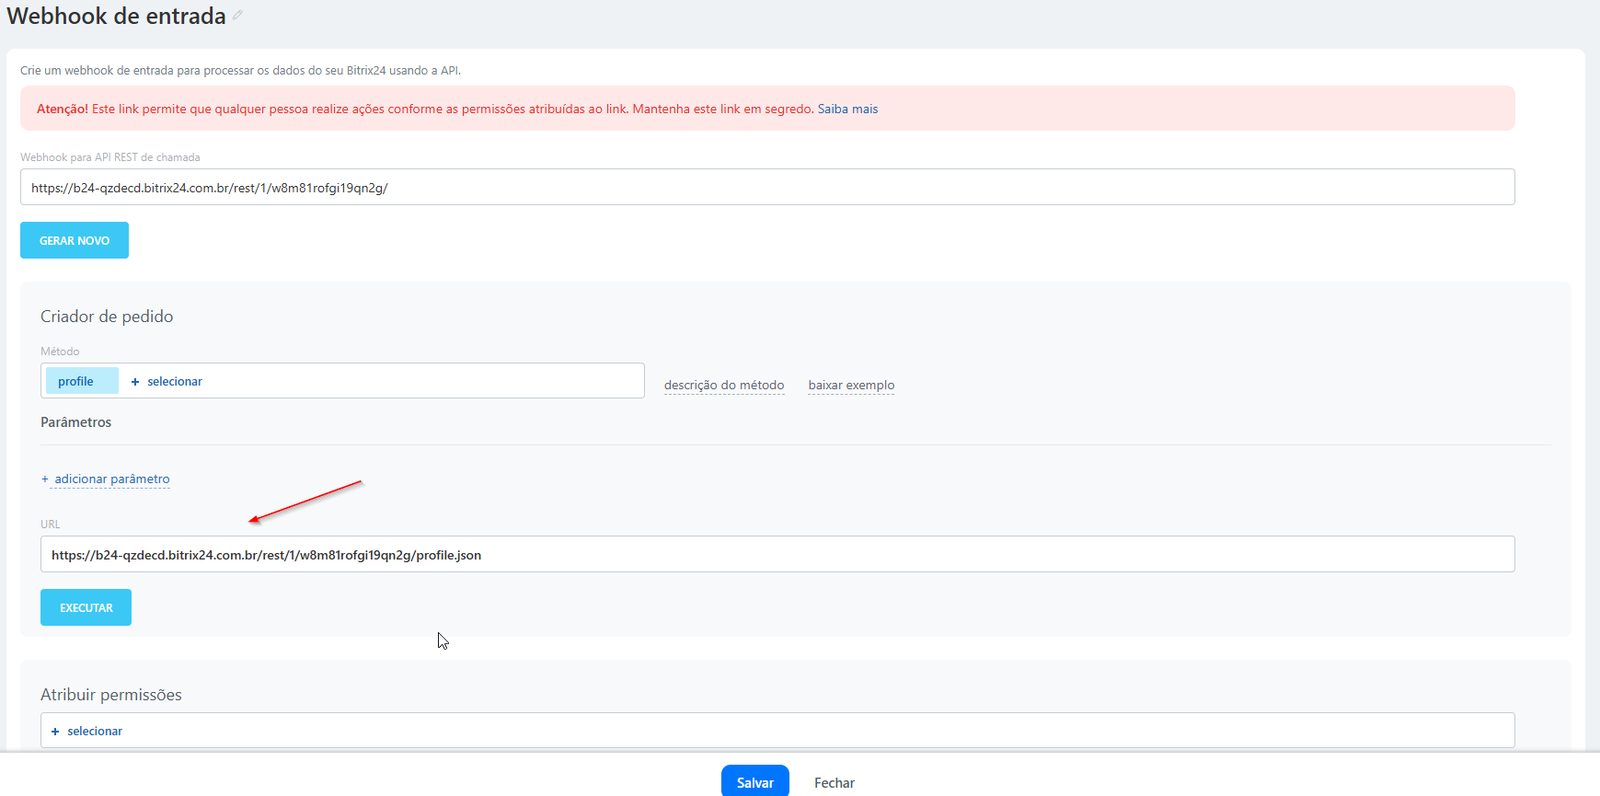
Task: Click the pencil icon to rename webhook title
Action: pos(238,15)
